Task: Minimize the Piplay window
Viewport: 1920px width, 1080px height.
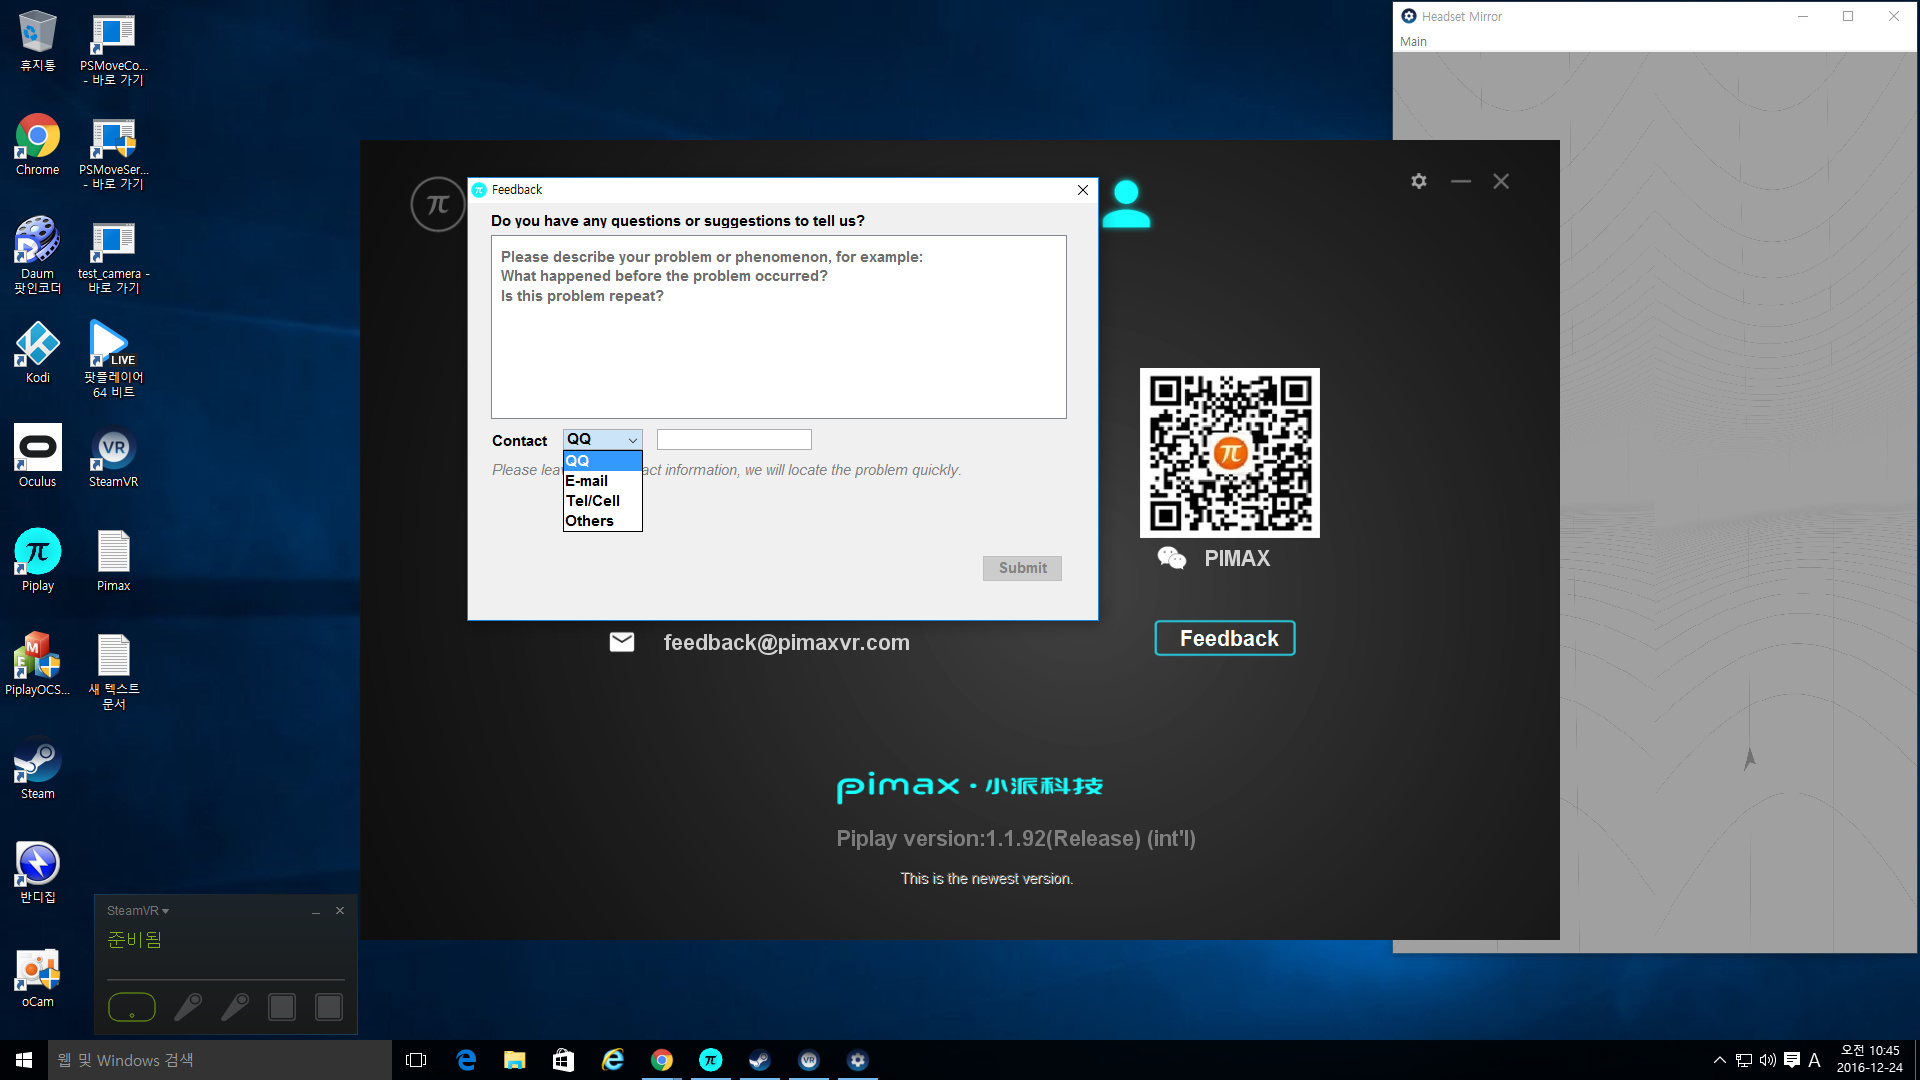Action: click(1460, 181)
